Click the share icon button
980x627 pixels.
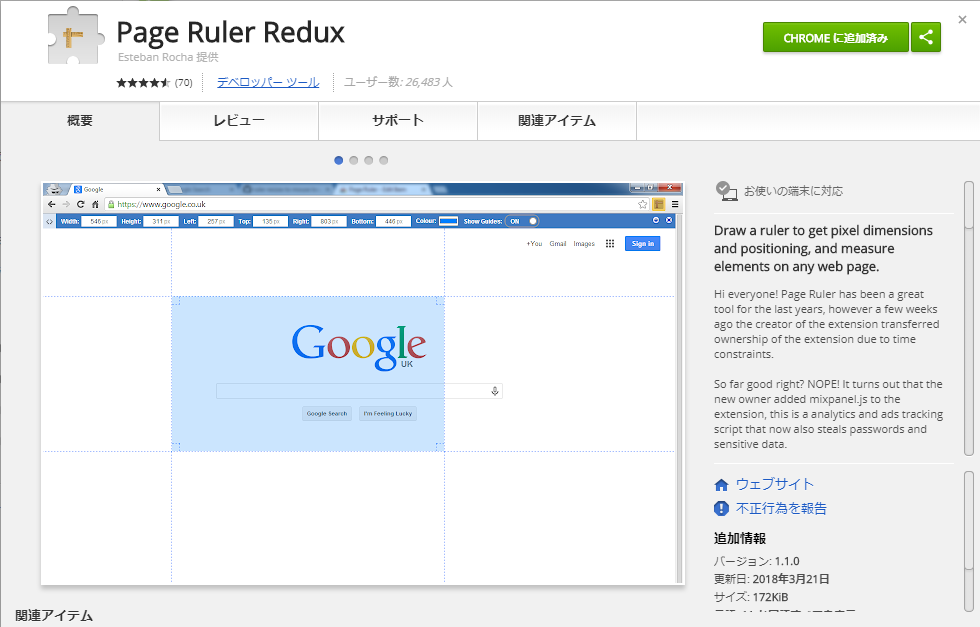(926, 38)
